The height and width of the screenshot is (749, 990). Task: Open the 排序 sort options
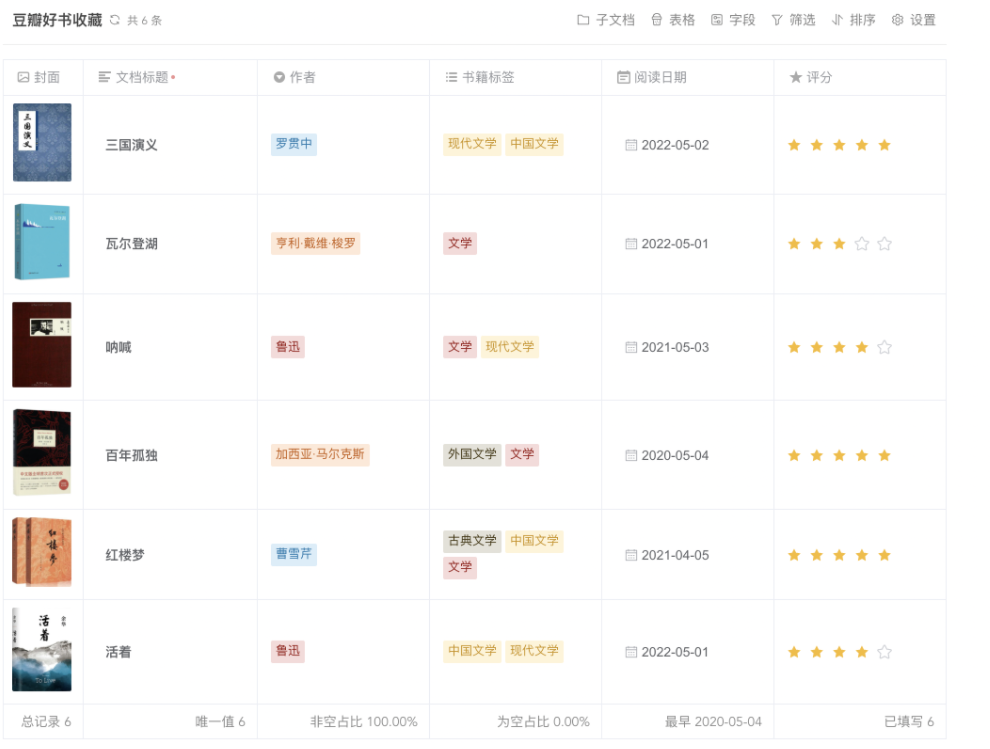pos(853,20)
